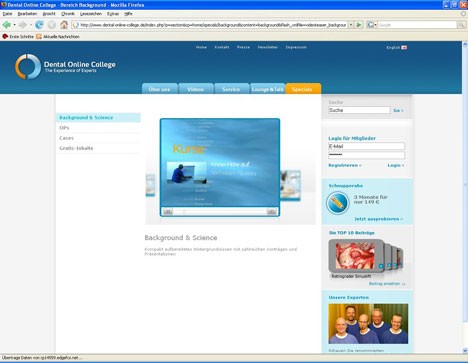Click the Retrograder Sinuslift thumbnail
The image size is (468, 363).
click(x=355, y=256)
